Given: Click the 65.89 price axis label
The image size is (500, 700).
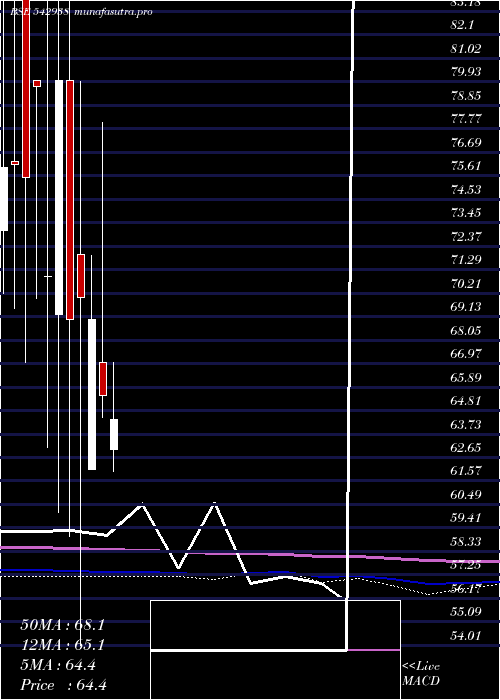Looking at the screenshot, I should [x=466, y=378].
